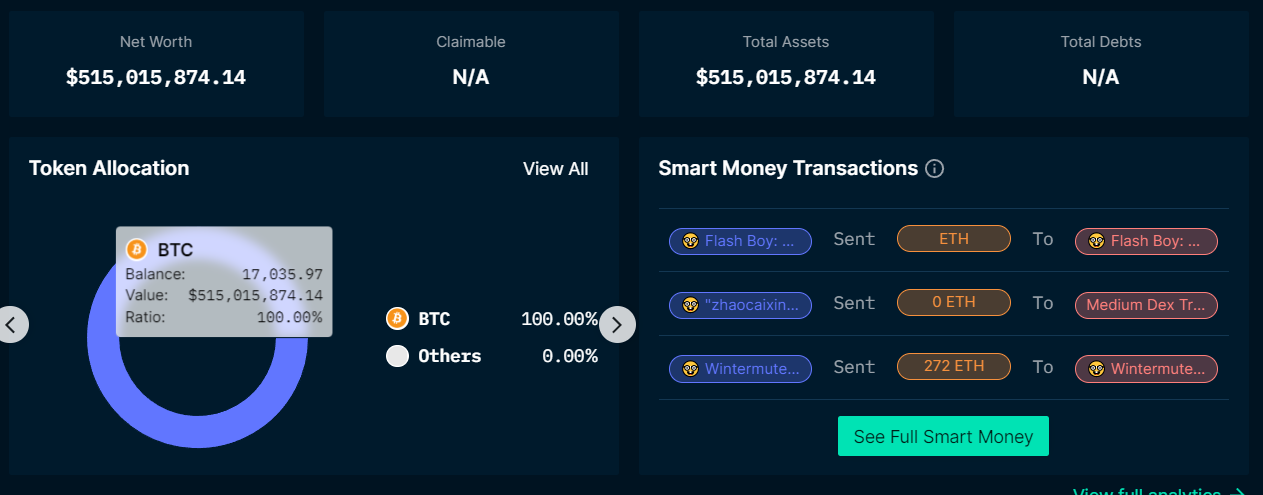
Task: Click the Wintermute recipient tag
Action: (x=1146, y=369)
